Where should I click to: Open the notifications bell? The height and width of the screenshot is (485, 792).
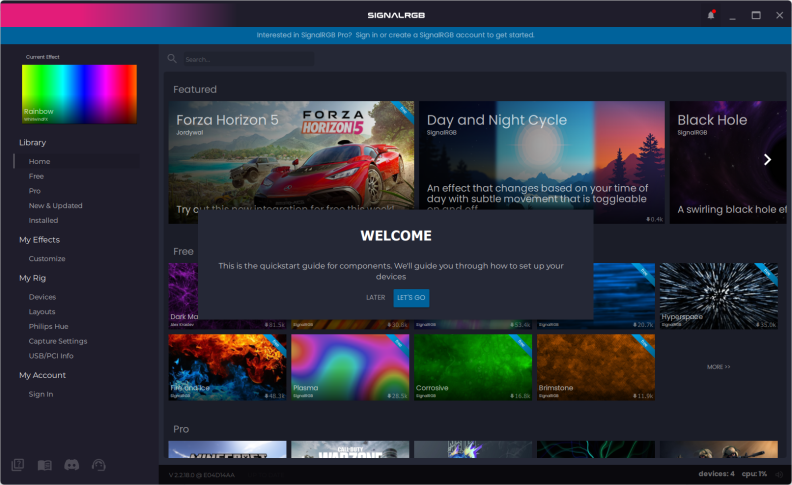point(711,15)
